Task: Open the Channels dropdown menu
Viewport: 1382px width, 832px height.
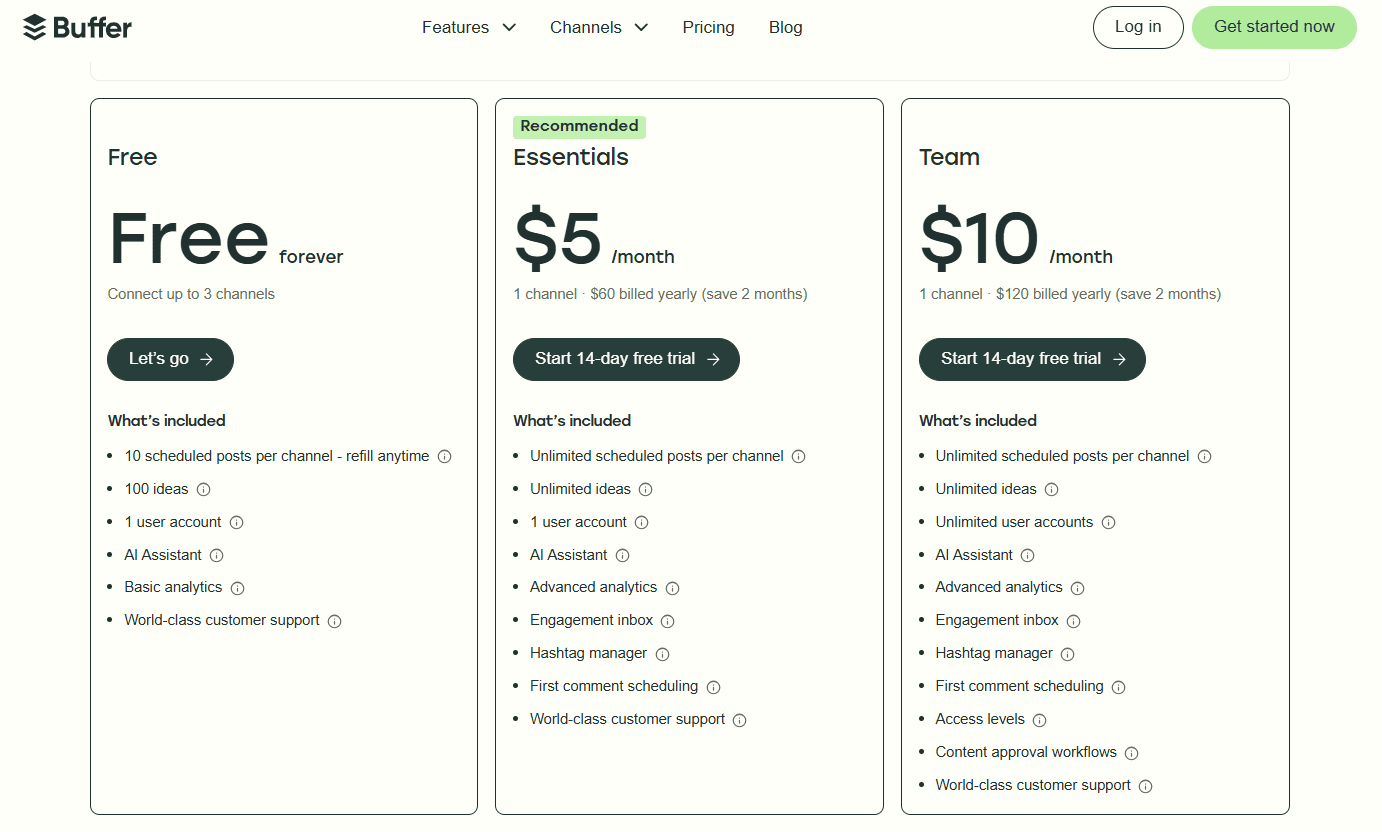Action: click(598, 27)
